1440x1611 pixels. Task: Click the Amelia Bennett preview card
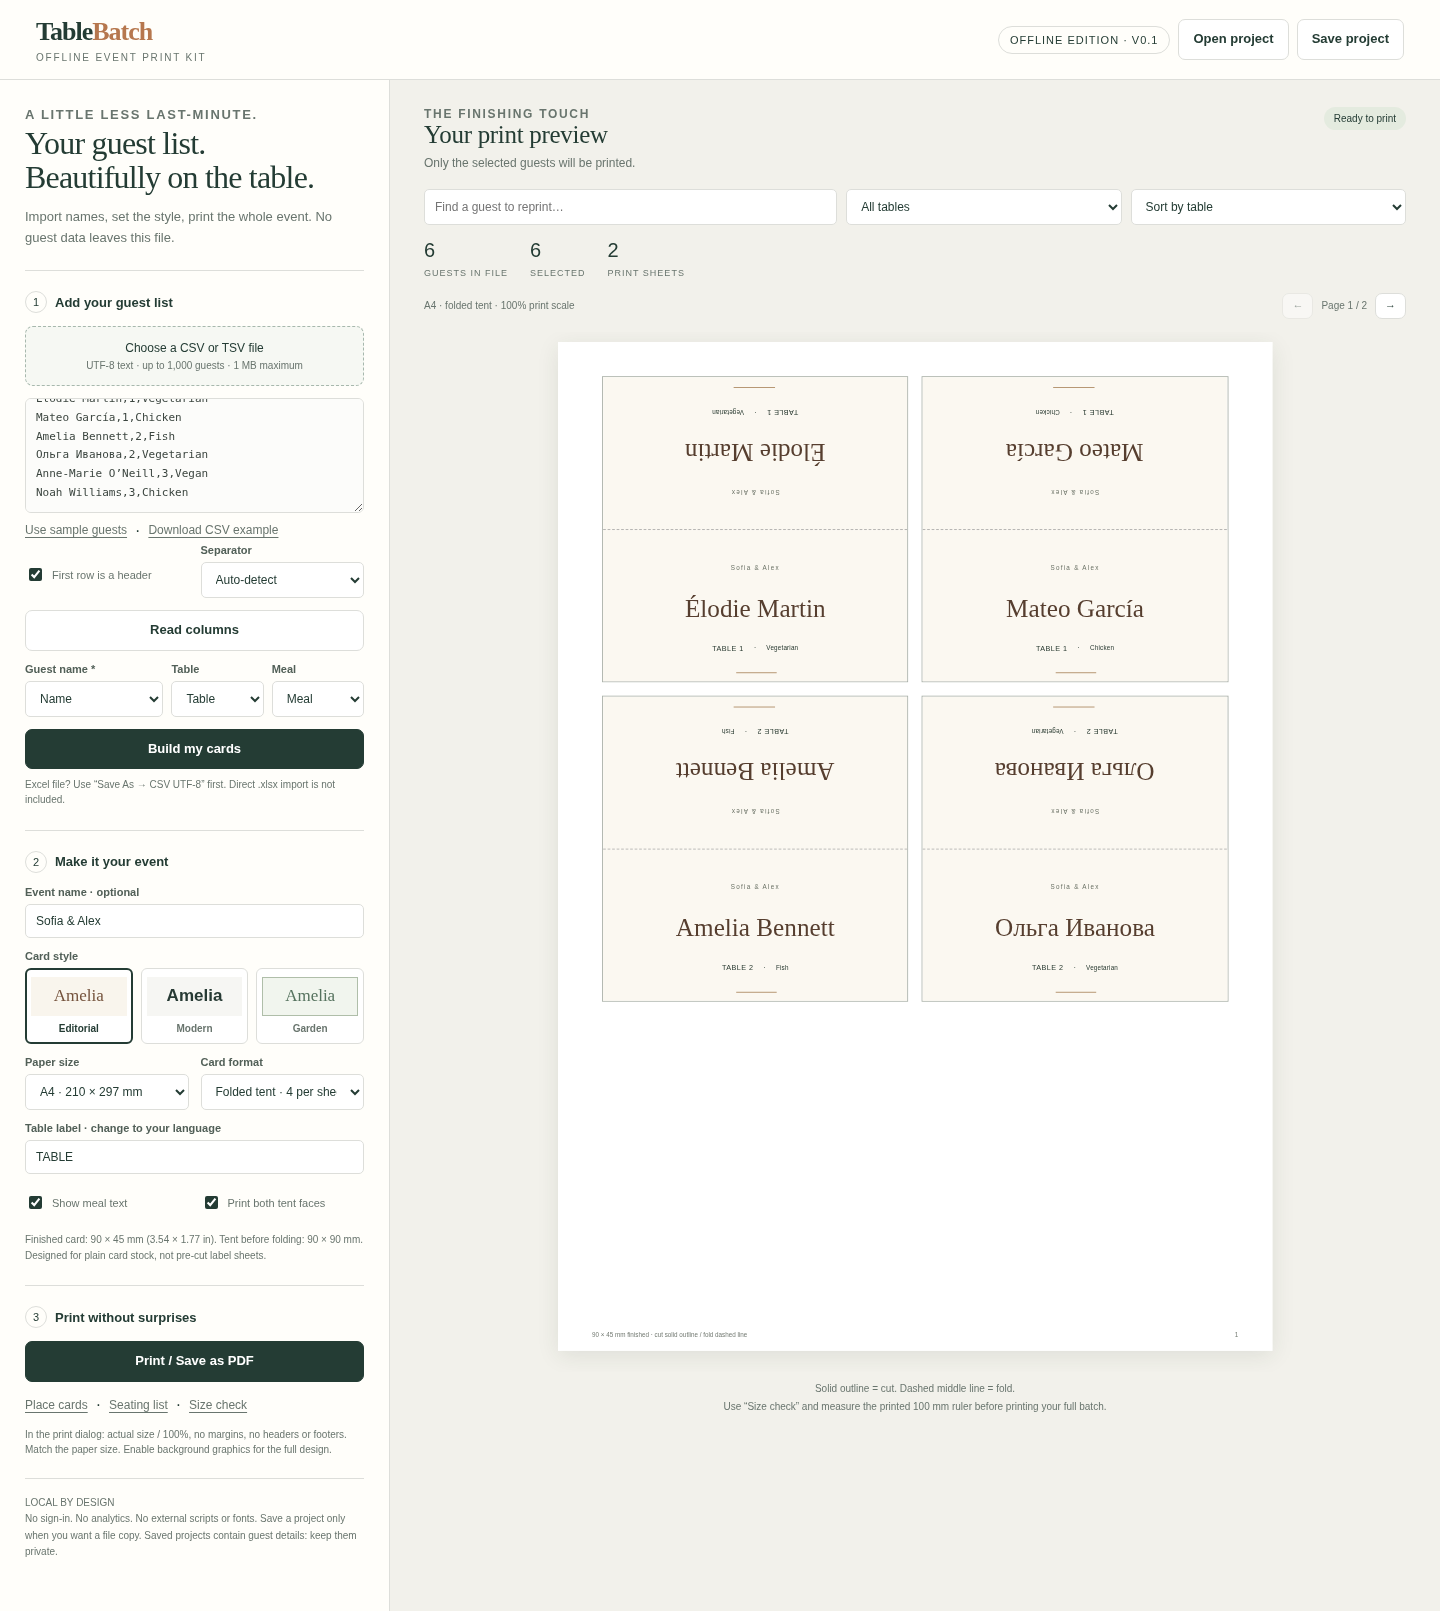[755, 849]
